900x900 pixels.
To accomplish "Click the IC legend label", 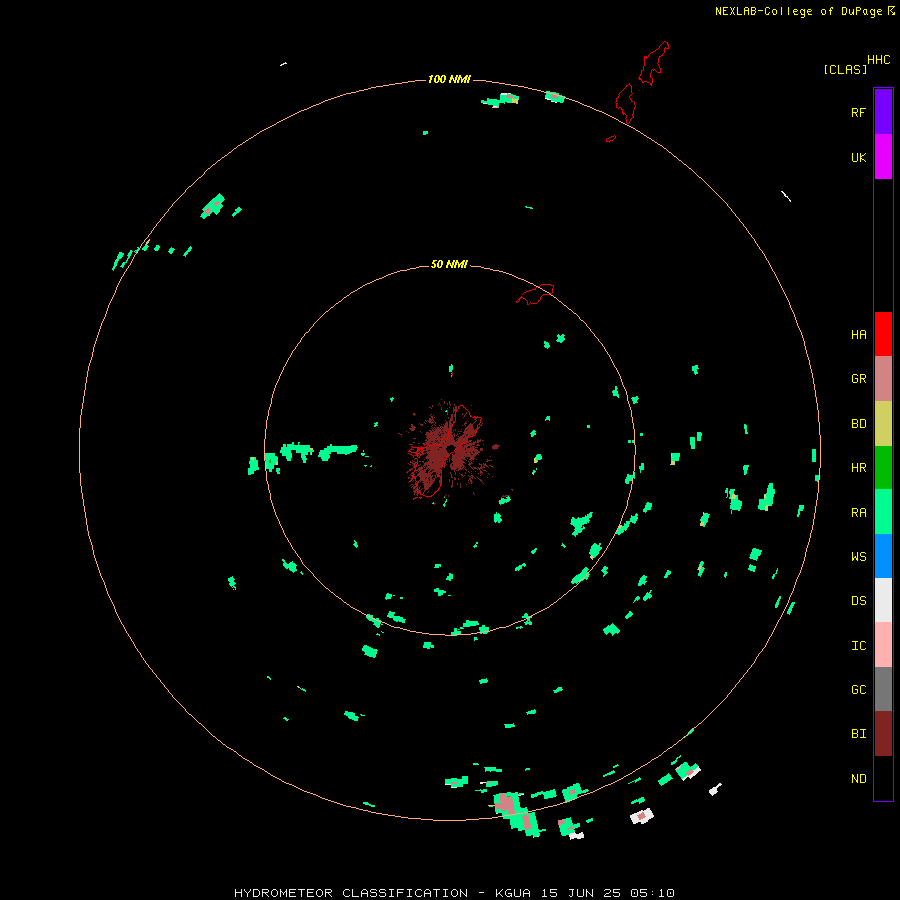I will 858,645.
